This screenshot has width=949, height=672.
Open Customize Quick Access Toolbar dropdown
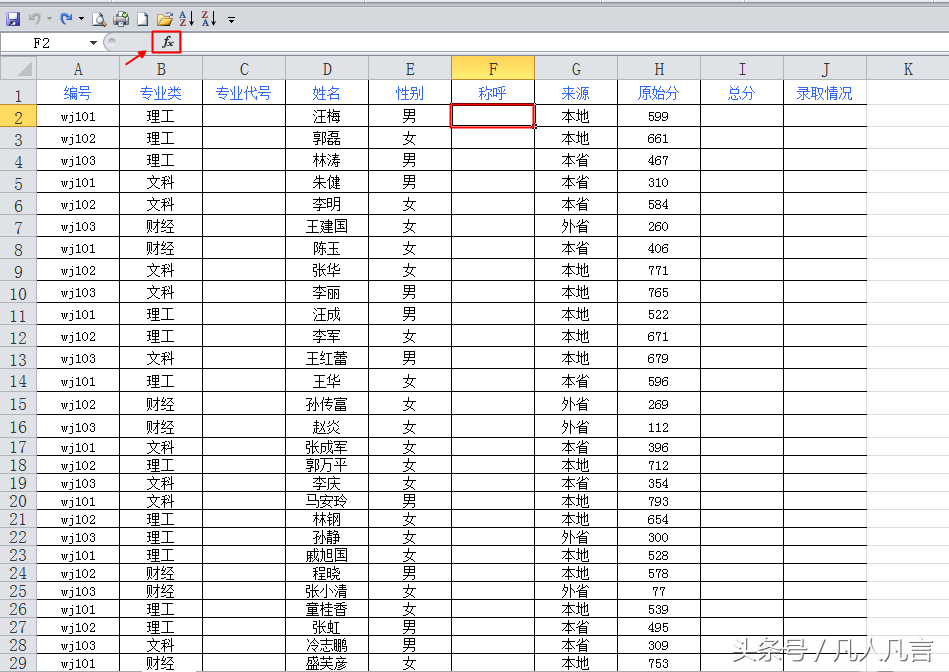[x=231, y=20]
